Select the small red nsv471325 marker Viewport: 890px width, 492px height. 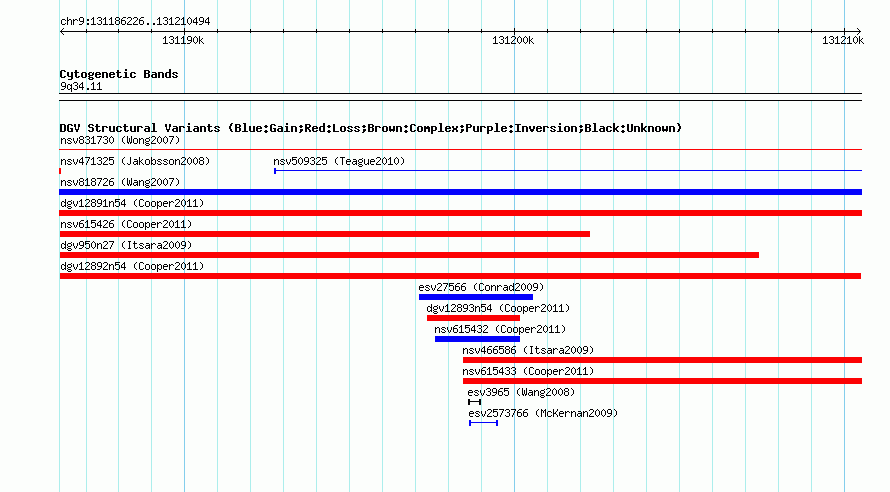tap(60, 171)
